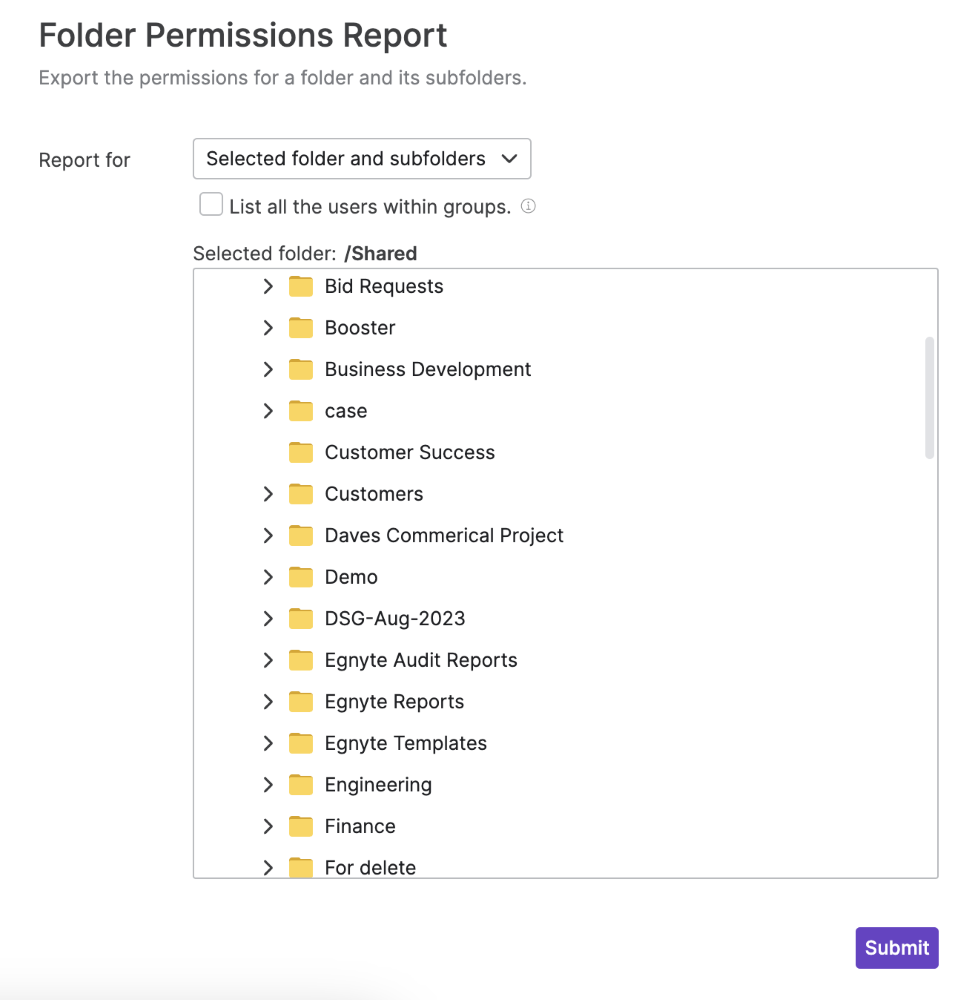This screenshot has height=1000, width=964.
Task: Expand the DSG-Aug-2023 folder
Action: pos(268,619)
